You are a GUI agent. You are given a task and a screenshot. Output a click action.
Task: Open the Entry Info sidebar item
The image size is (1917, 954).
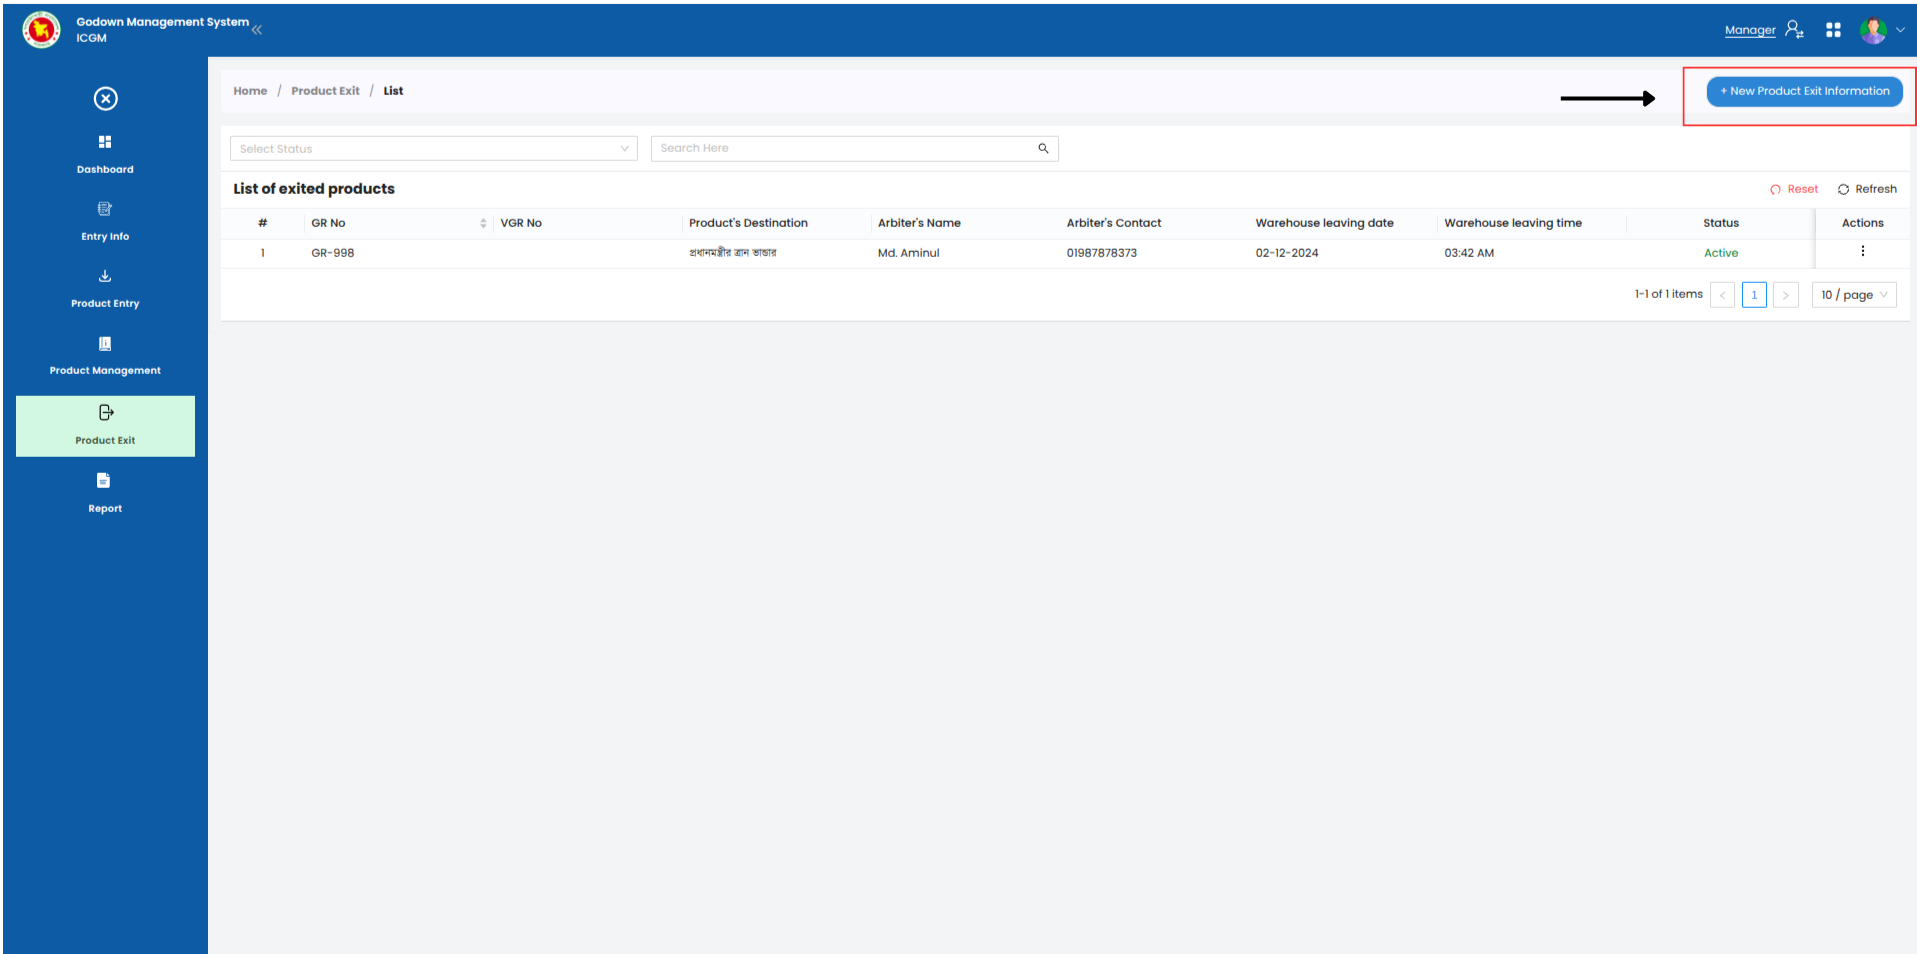105,222
